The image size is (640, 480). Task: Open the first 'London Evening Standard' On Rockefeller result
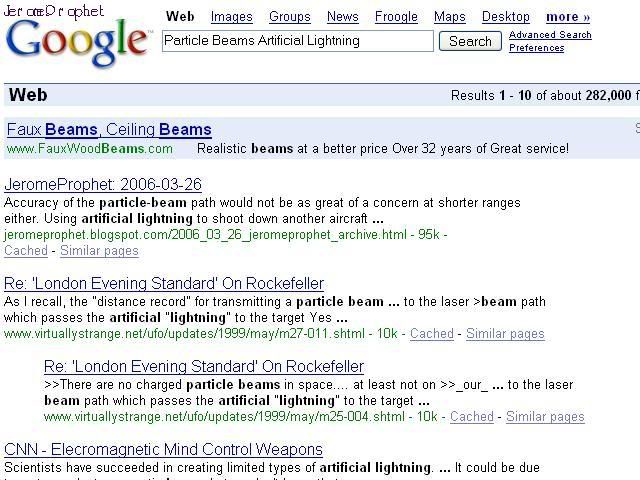click(x=164, y=283)
